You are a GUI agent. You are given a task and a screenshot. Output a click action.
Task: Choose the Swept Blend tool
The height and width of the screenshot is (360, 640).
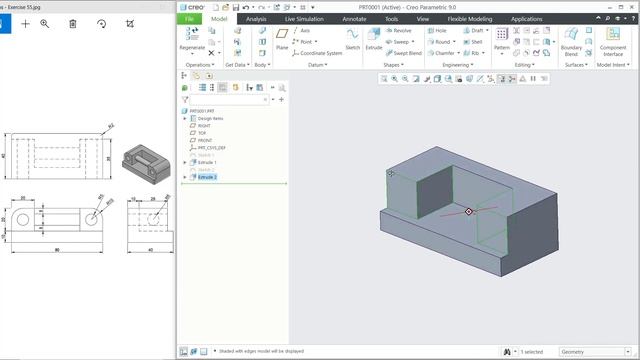pyautogui.click(x=403, y=53)
